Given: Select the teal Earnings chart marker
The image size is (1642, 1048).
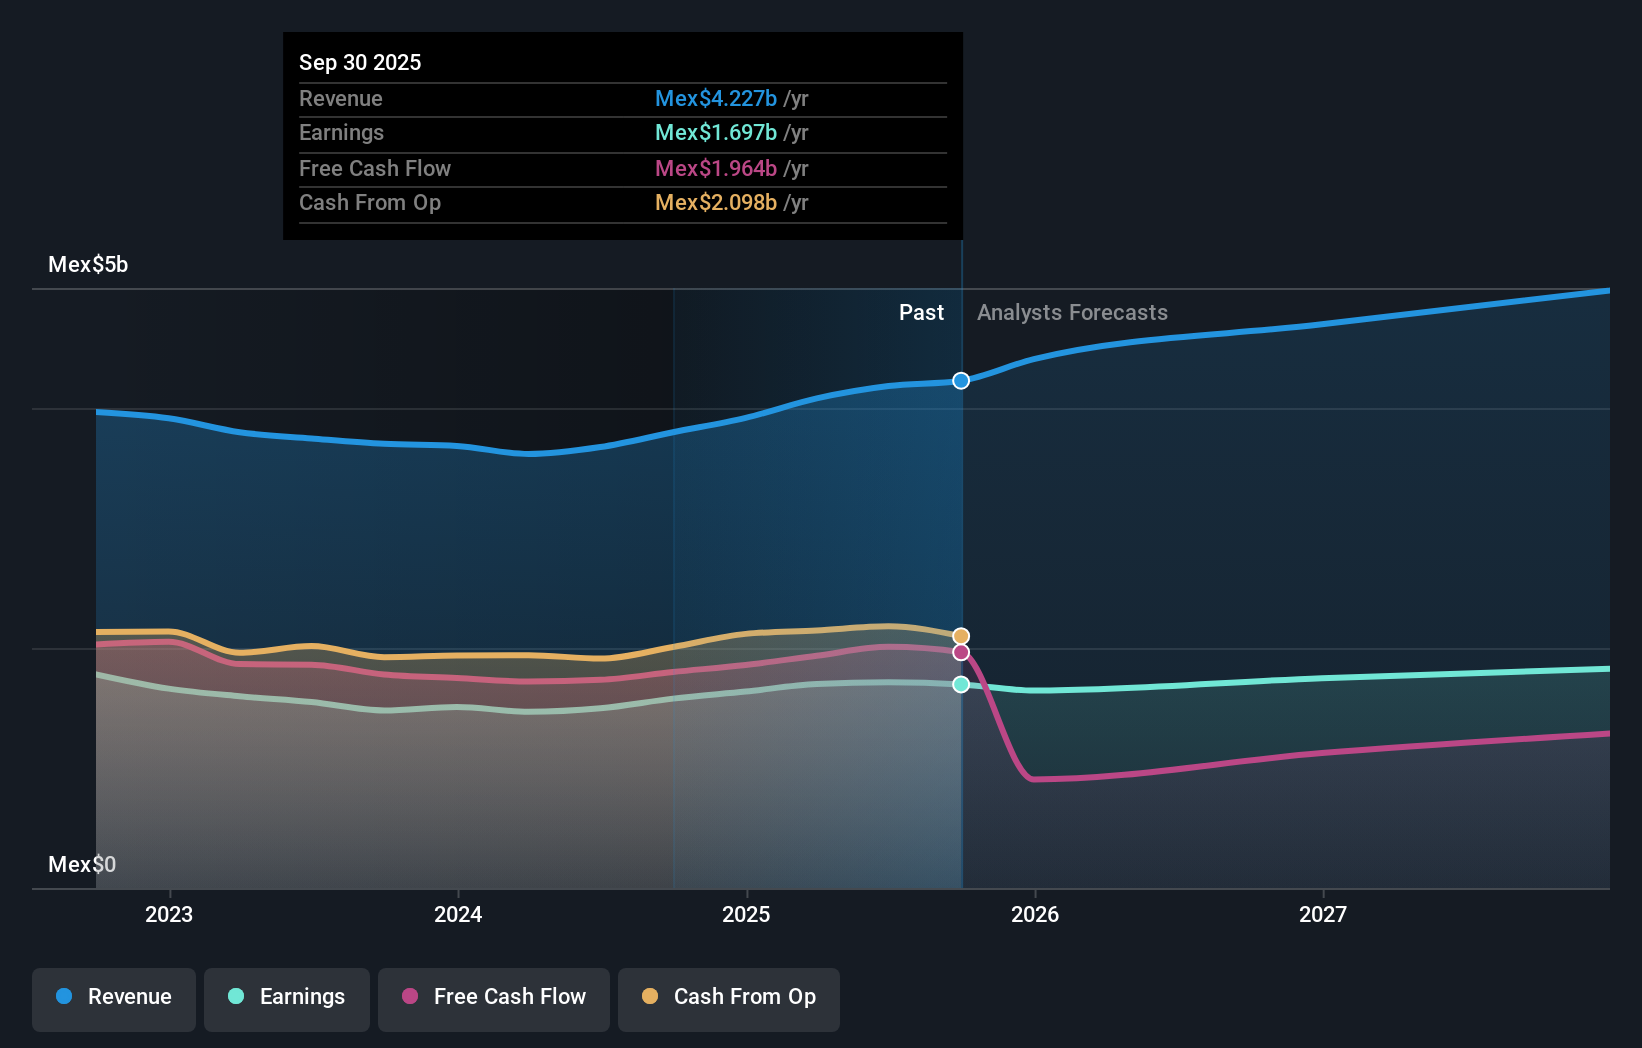Looking at the screenshot, I should pos(961,684).
